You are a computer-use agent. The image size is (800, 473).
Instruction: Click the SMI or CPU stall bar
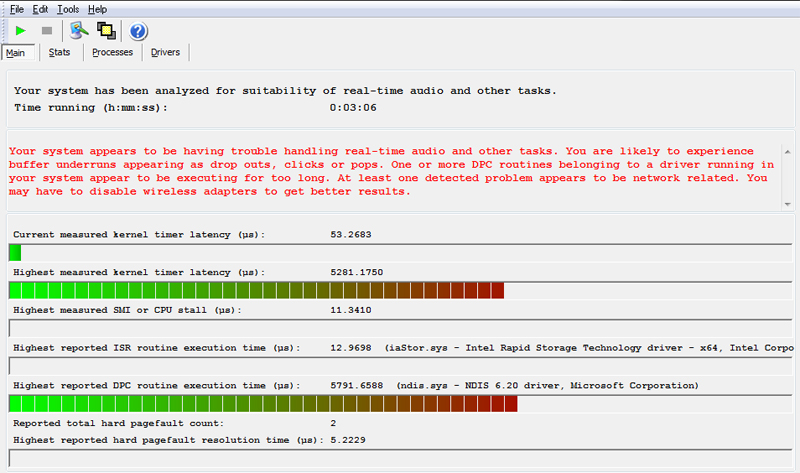pos(401,328)
